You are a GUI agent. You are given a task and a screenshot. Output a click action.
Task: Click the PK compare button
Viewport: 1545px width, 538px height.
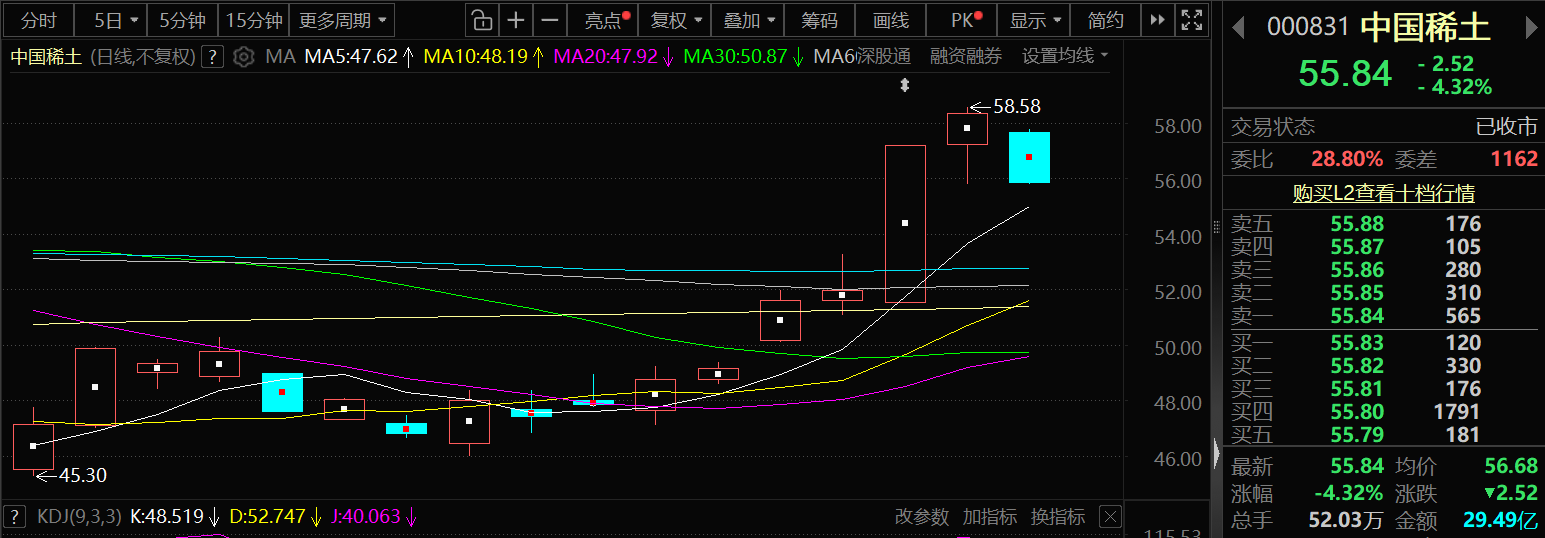964,20
